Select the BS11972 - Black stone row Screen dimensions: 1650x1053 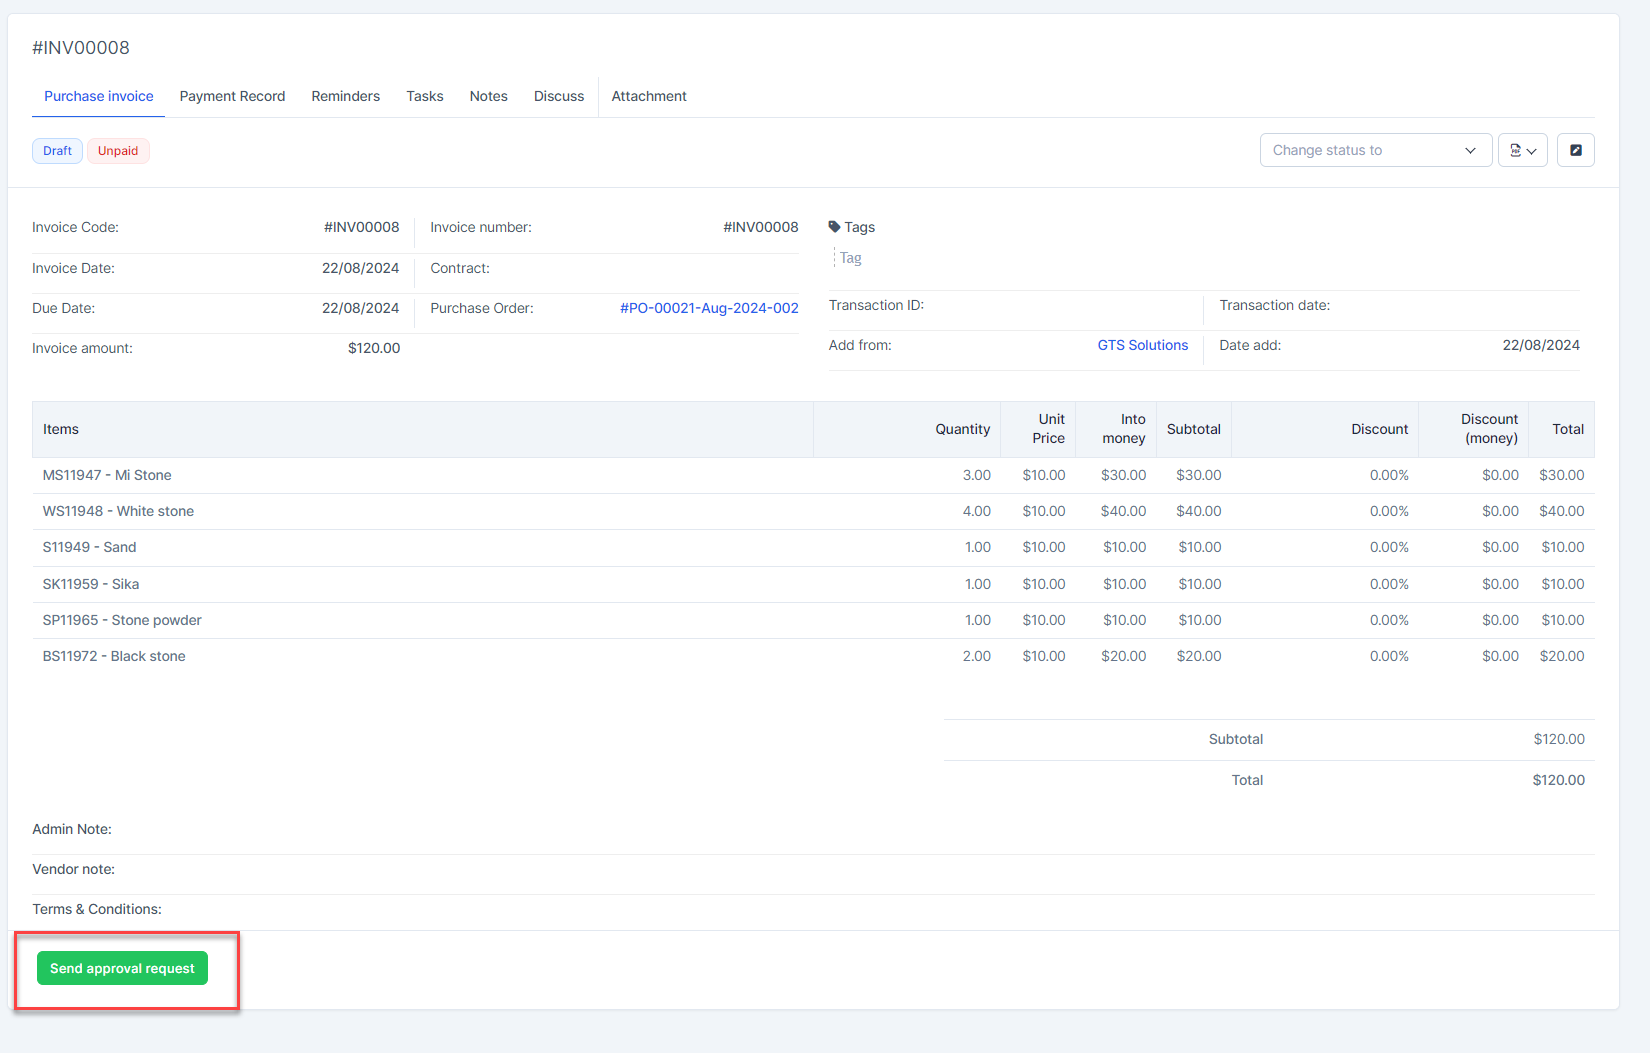pos(114,656)
